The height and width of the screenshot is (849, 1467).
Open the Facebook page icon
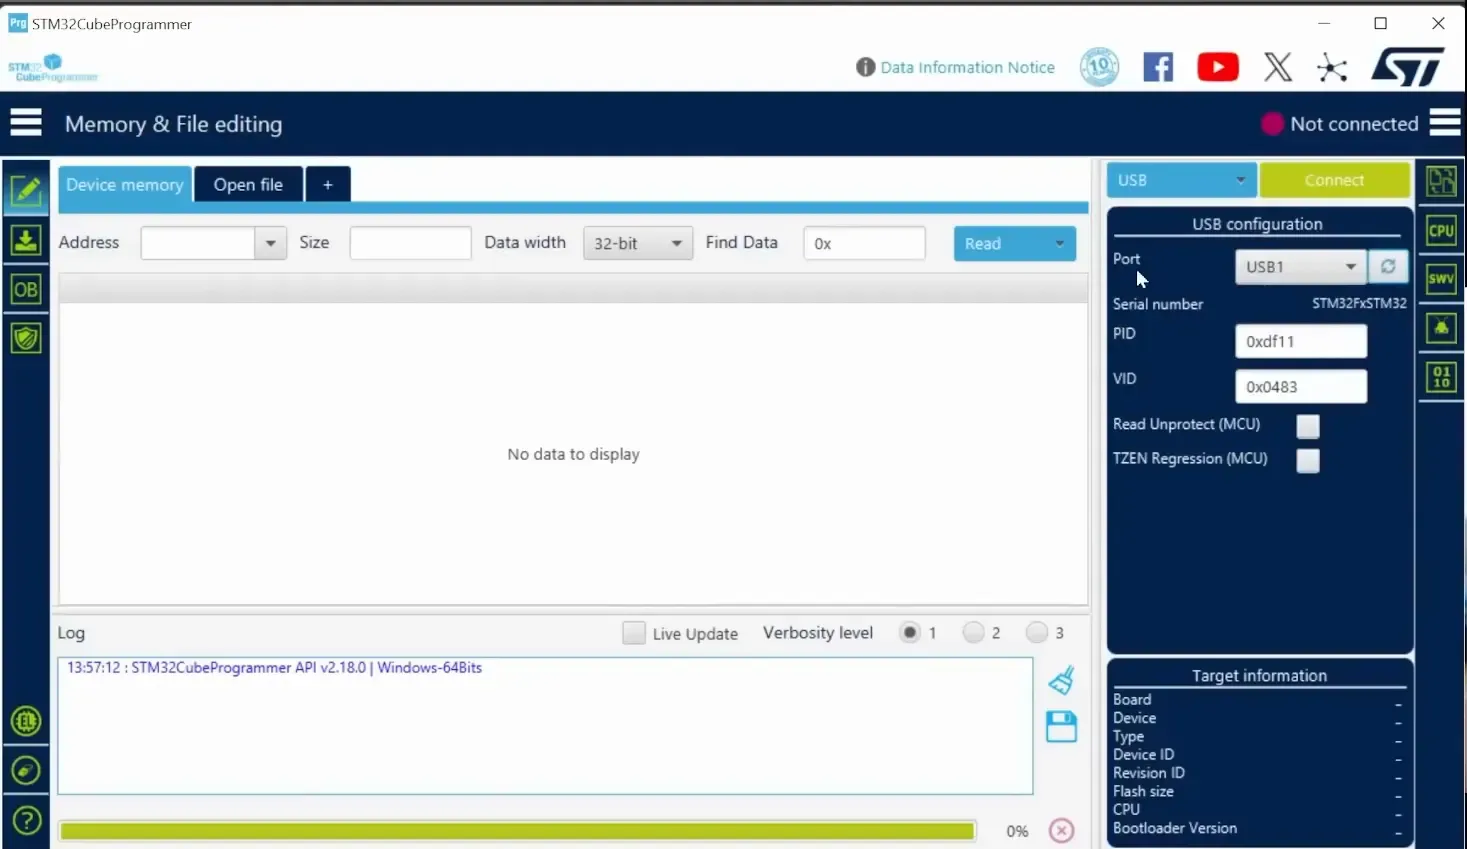point(1158,67)
